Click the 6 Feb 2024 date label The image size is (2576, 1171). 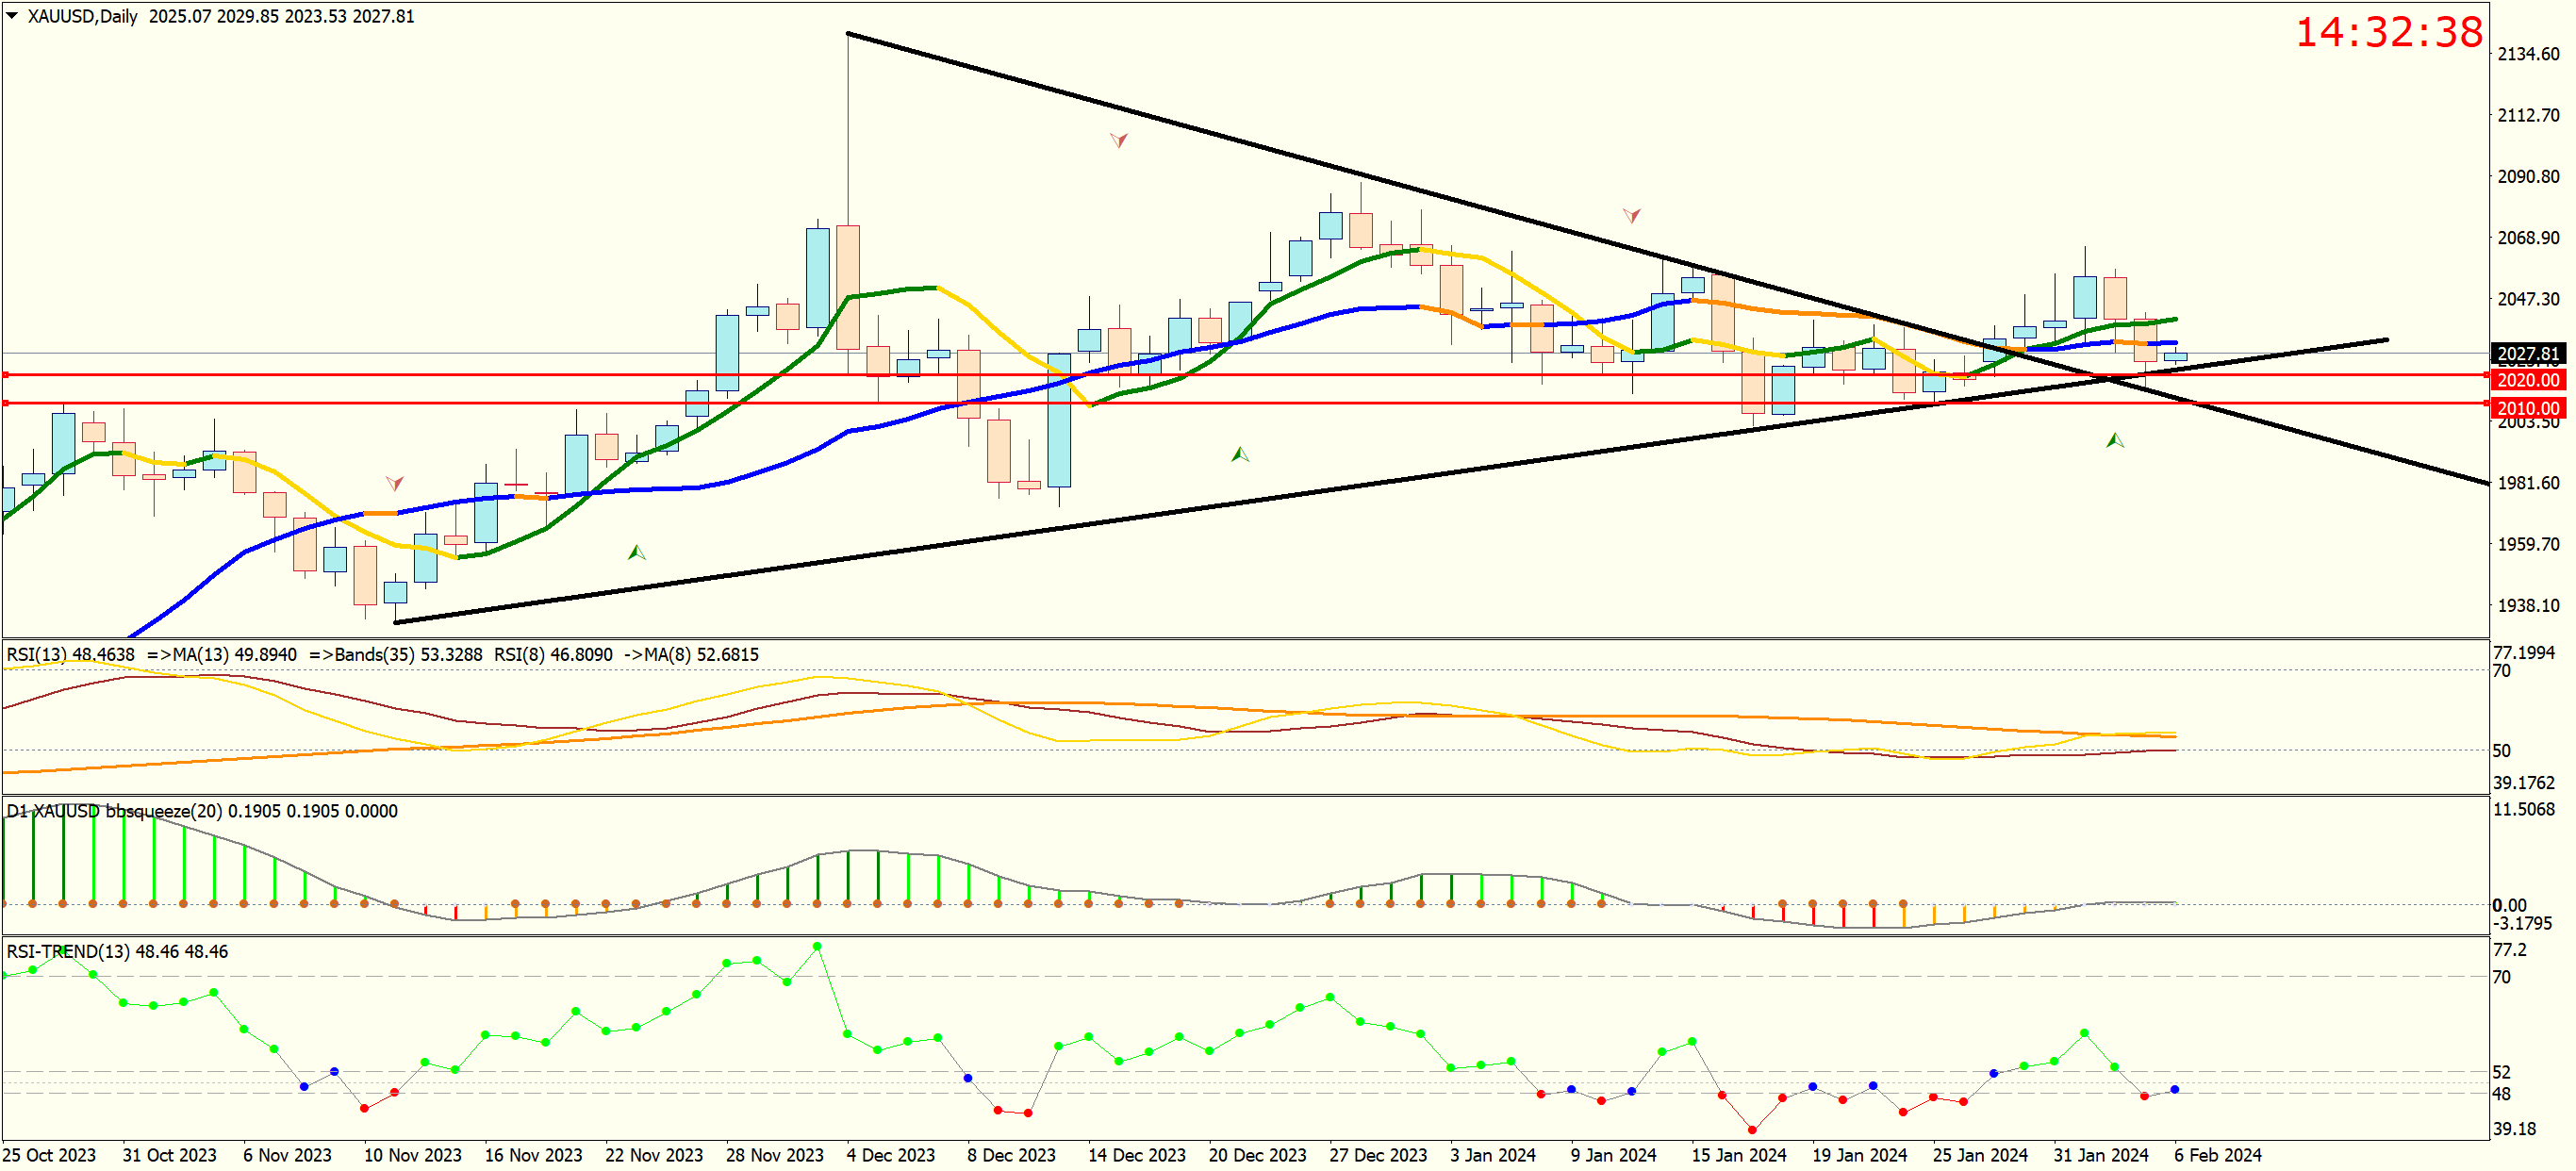tap(2217, 1155)
